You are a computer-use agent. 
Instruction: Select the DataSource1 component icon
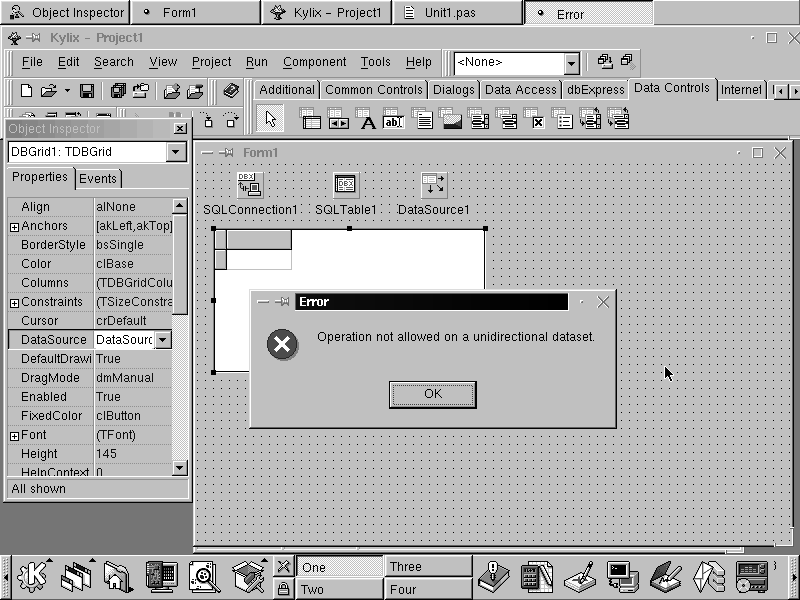(434, 185)
